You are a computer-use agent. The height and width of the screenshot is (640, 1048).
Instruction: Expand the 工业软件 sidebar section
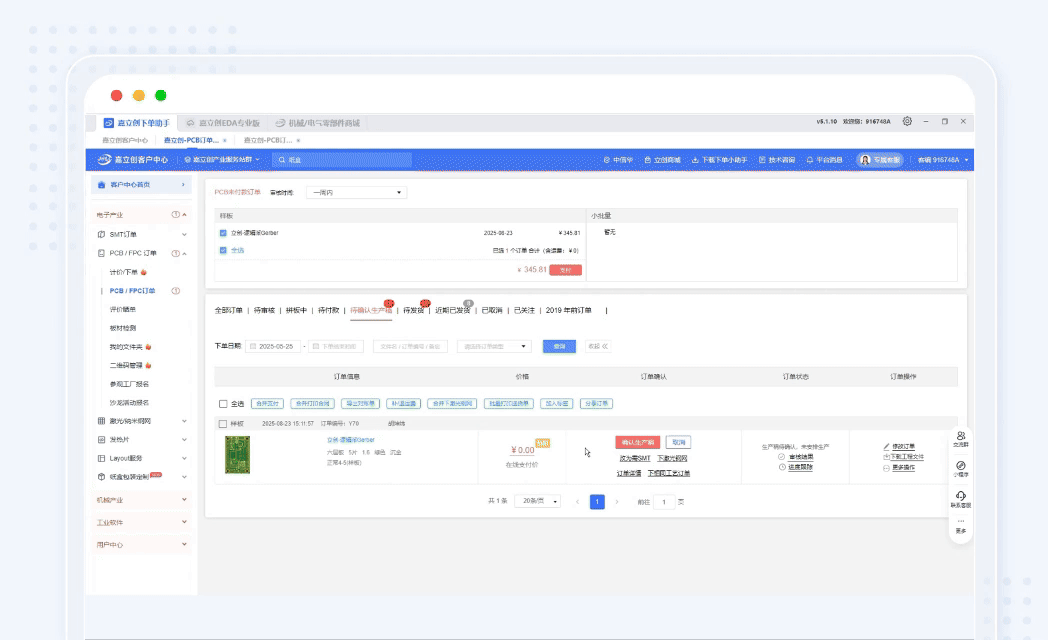tap(184, 522)
